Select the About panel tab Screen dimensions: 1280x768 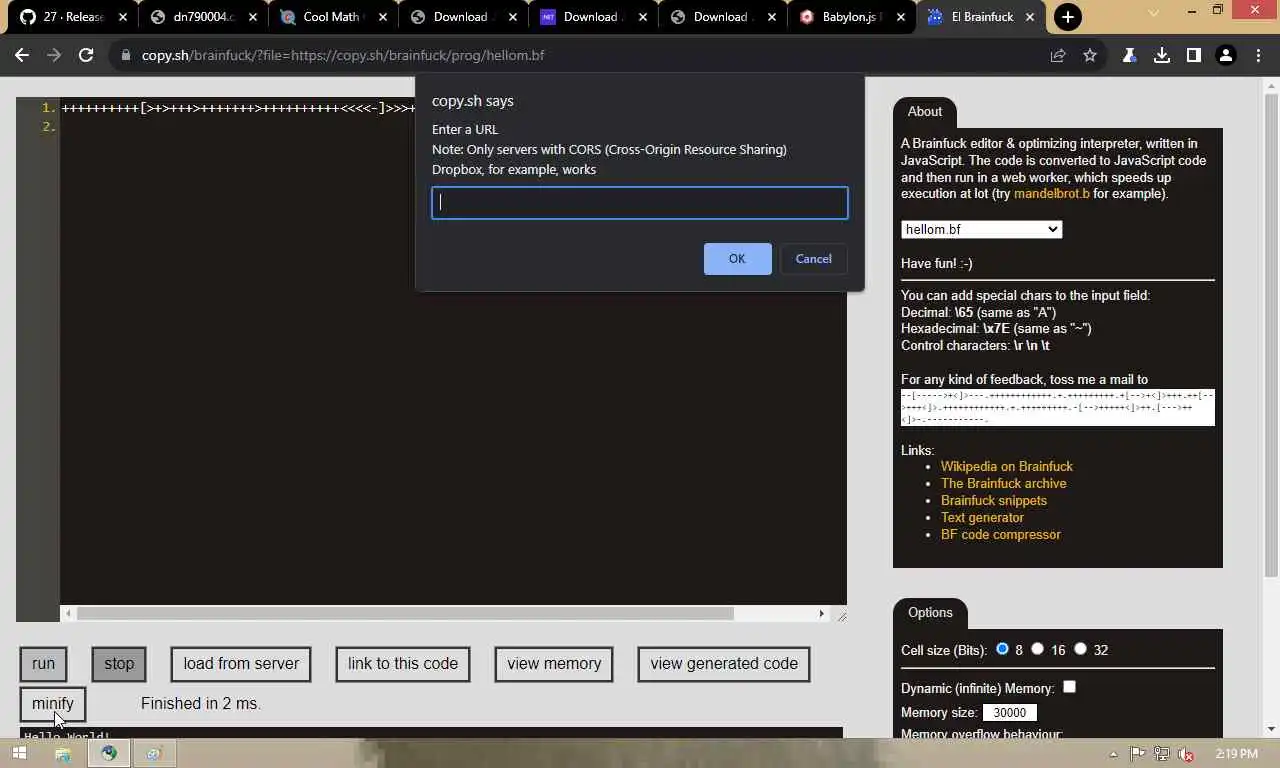coord(924,111)
